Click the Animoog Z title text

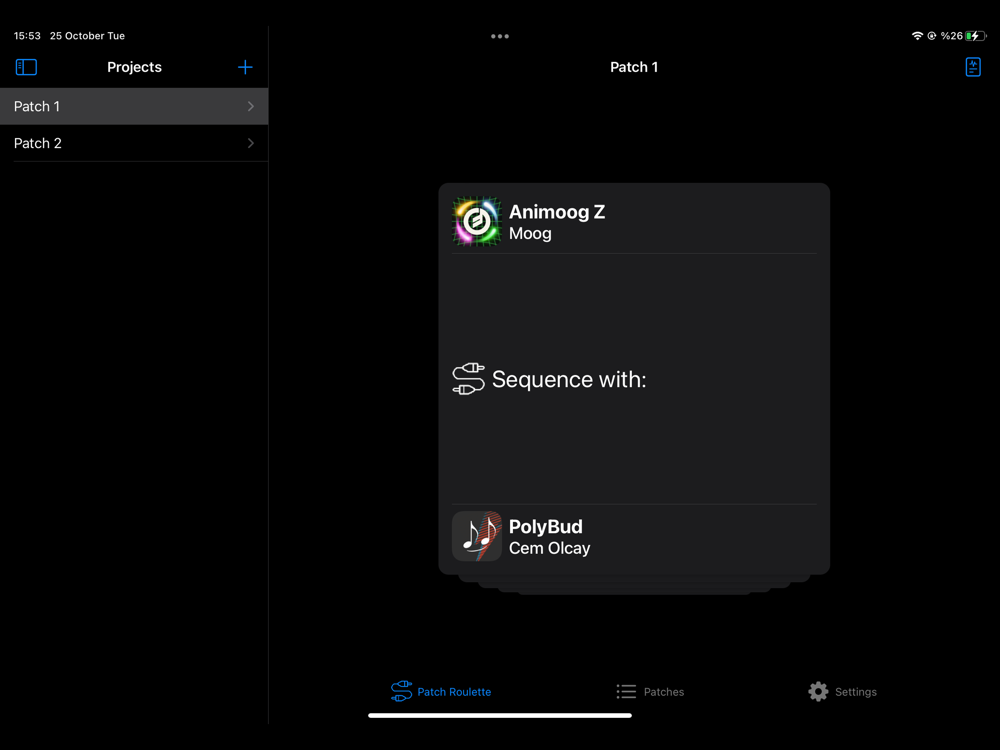557,212
